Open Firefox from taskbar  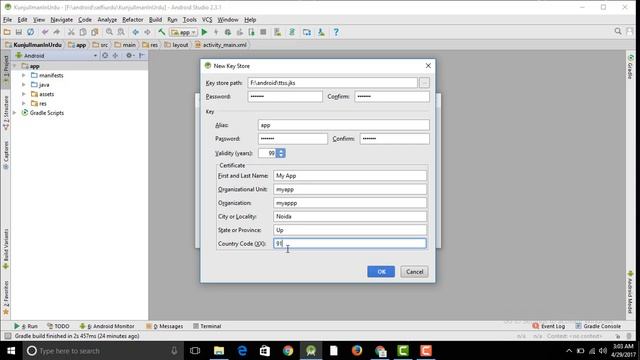[x=357, y=351]
